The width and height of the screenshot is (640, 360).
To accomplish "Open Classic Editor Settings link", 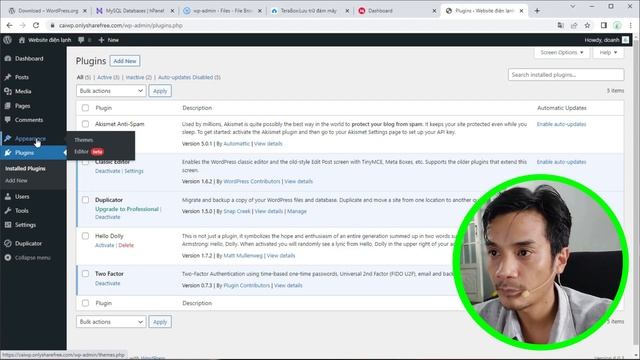I will tap(134, 171).
